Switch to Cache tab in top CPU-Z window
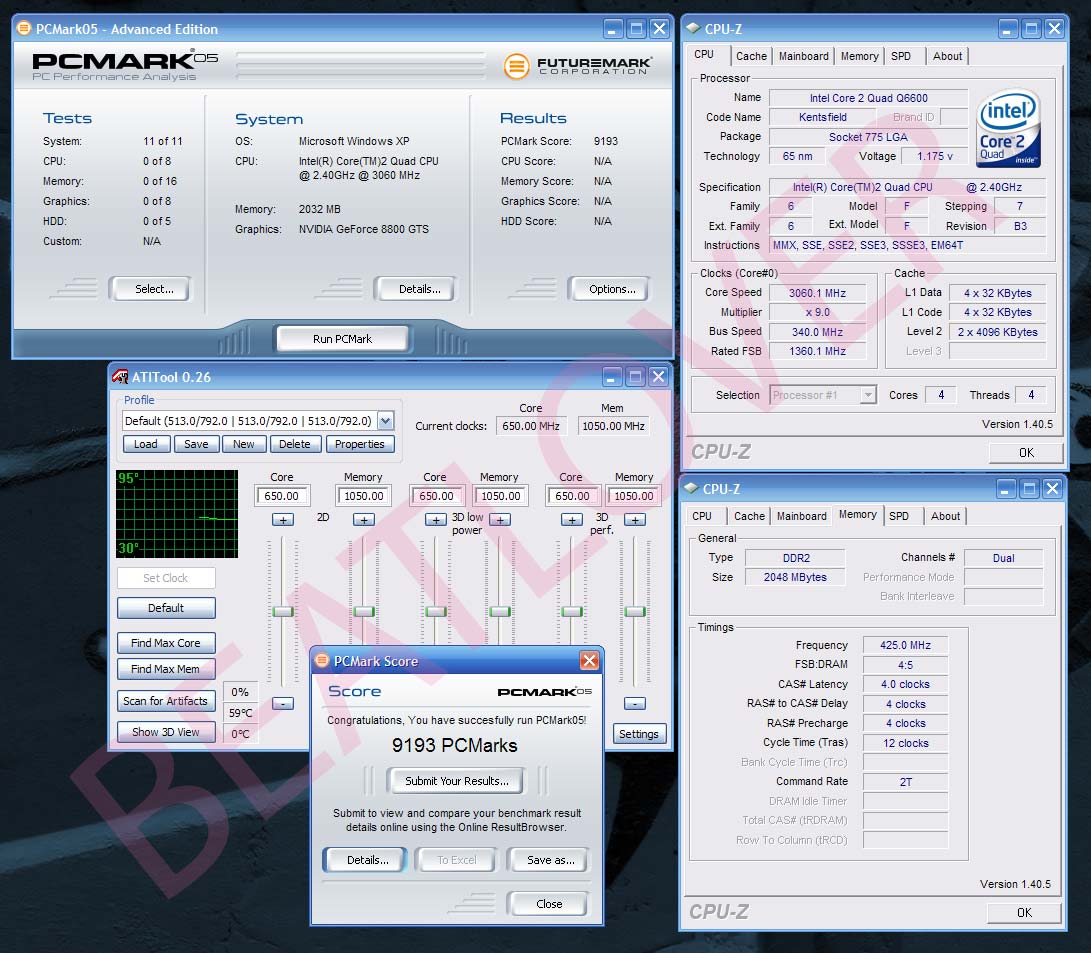This screenshot has width=1091, height=953. 751,56
